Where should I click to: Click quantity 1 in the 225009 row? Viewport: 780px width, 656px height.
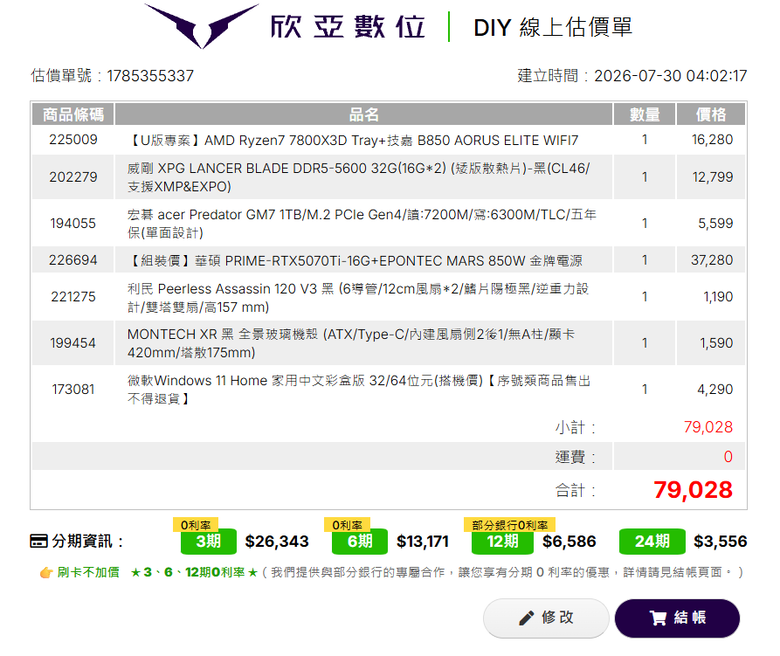(x=645, y=140)
